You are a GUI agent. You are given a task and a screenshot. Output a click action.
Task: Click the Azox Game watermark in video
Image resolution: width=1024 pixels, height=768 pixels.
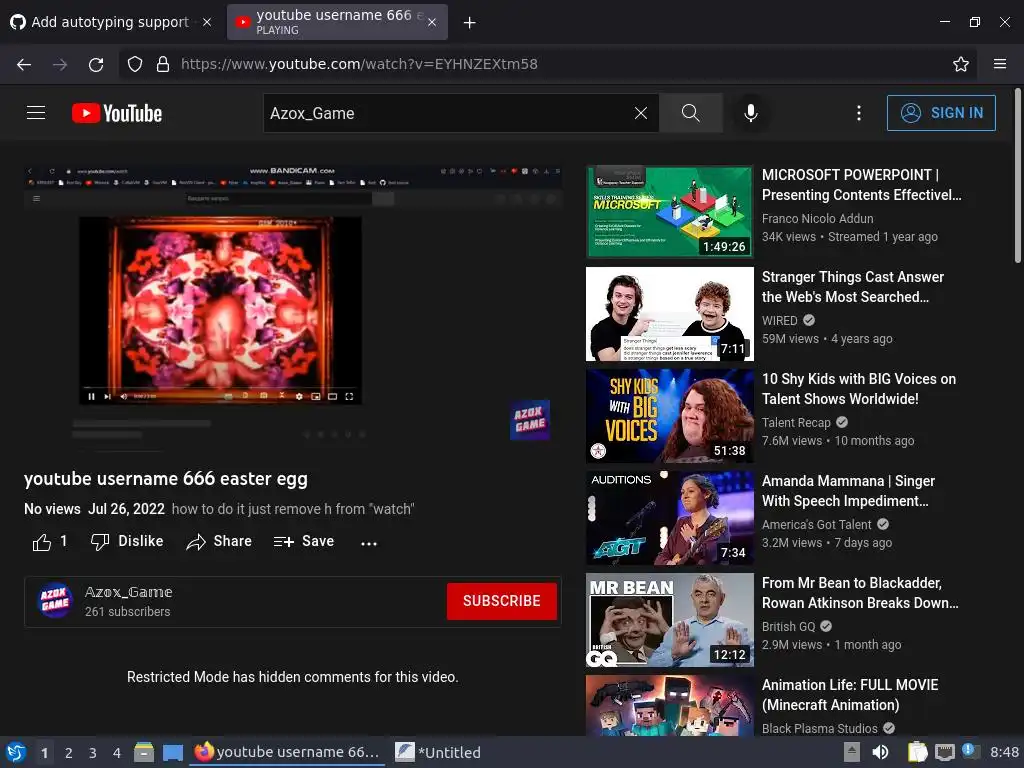(x=530, y=420)
